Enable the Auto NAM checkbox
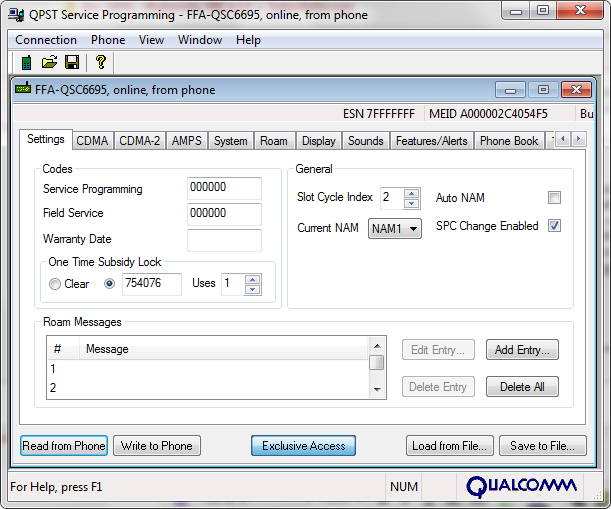The height and width of the screenshot is (509, 611). (x=554, y=198)
